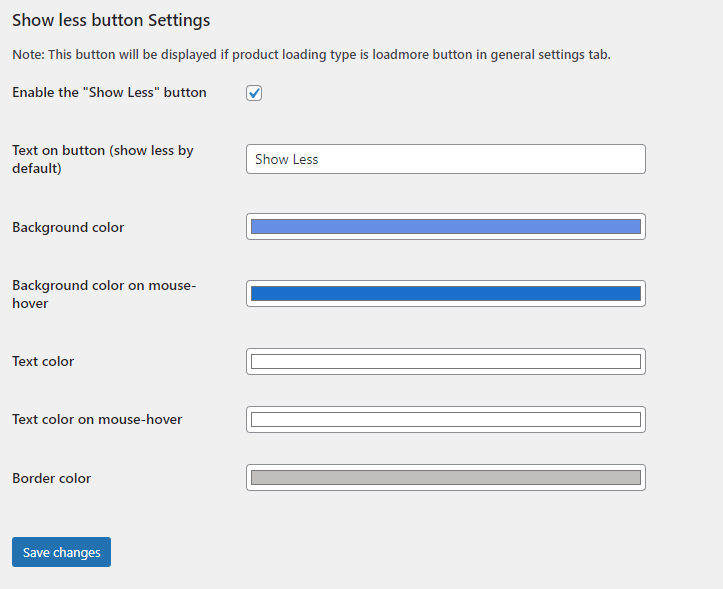This screenshot has height=589, width=723.
Task: Click the "Text color on mouse-hover" label
Action: pyautogui.click(x=97, y=420)
